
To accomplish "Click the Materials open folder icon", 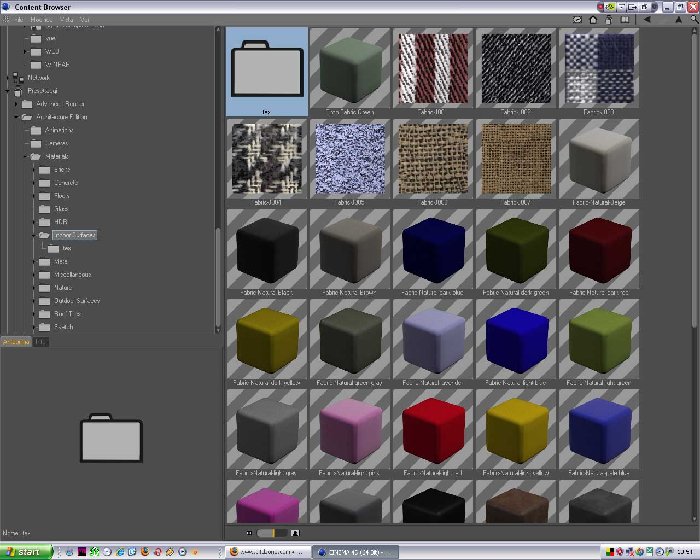I will point(35,157).
